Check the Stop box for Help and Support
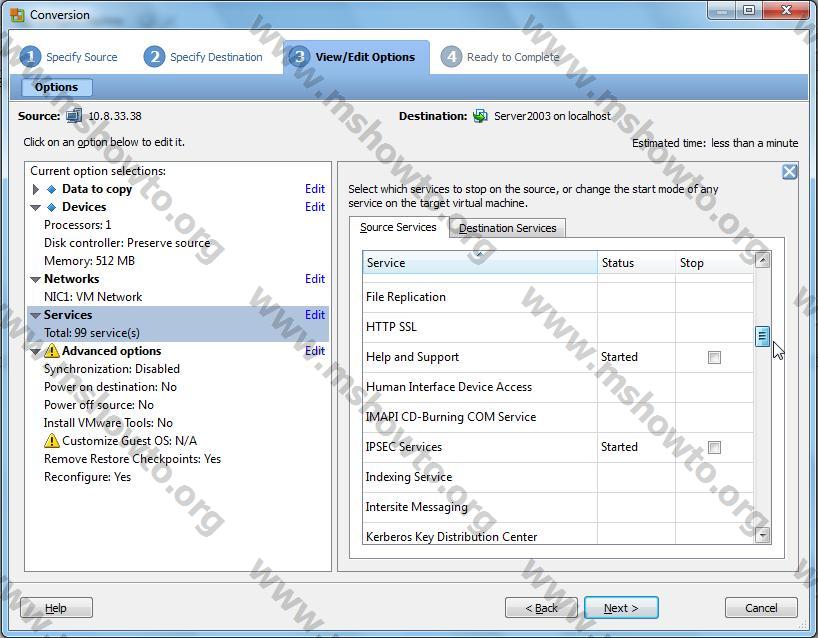Image resolution: width=818 pixels, height=638 pixels. [714, 357]
